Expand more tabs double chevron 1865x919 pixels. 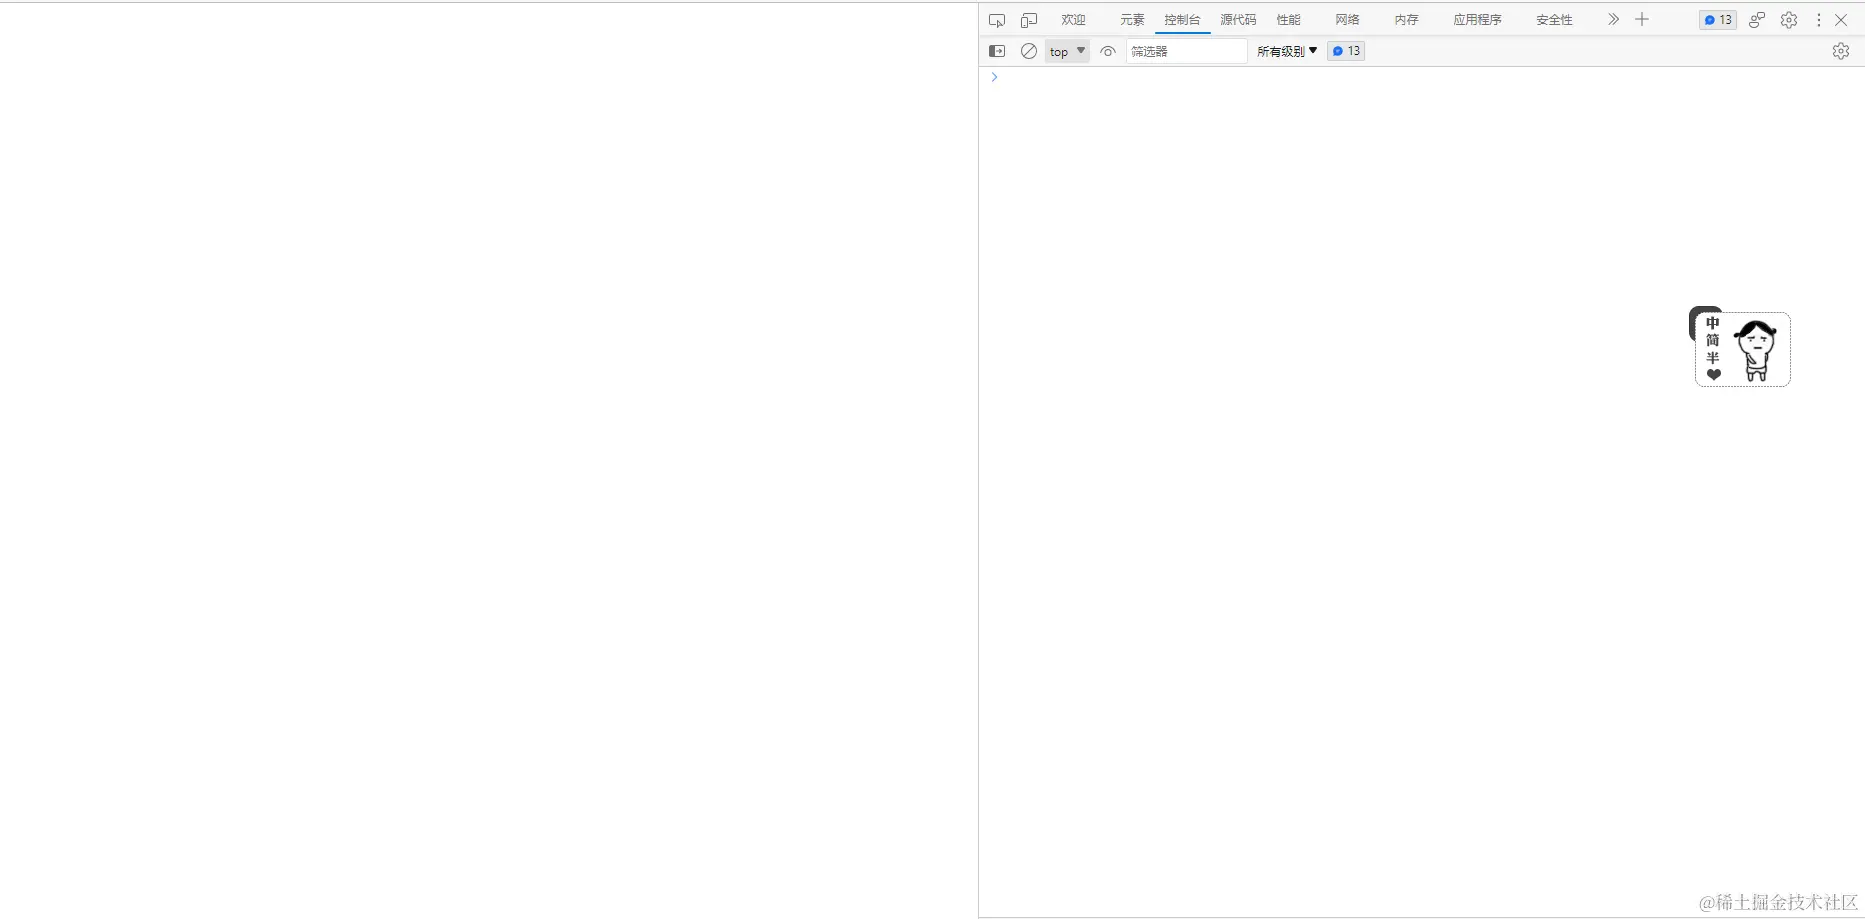tap(1613, 20)
